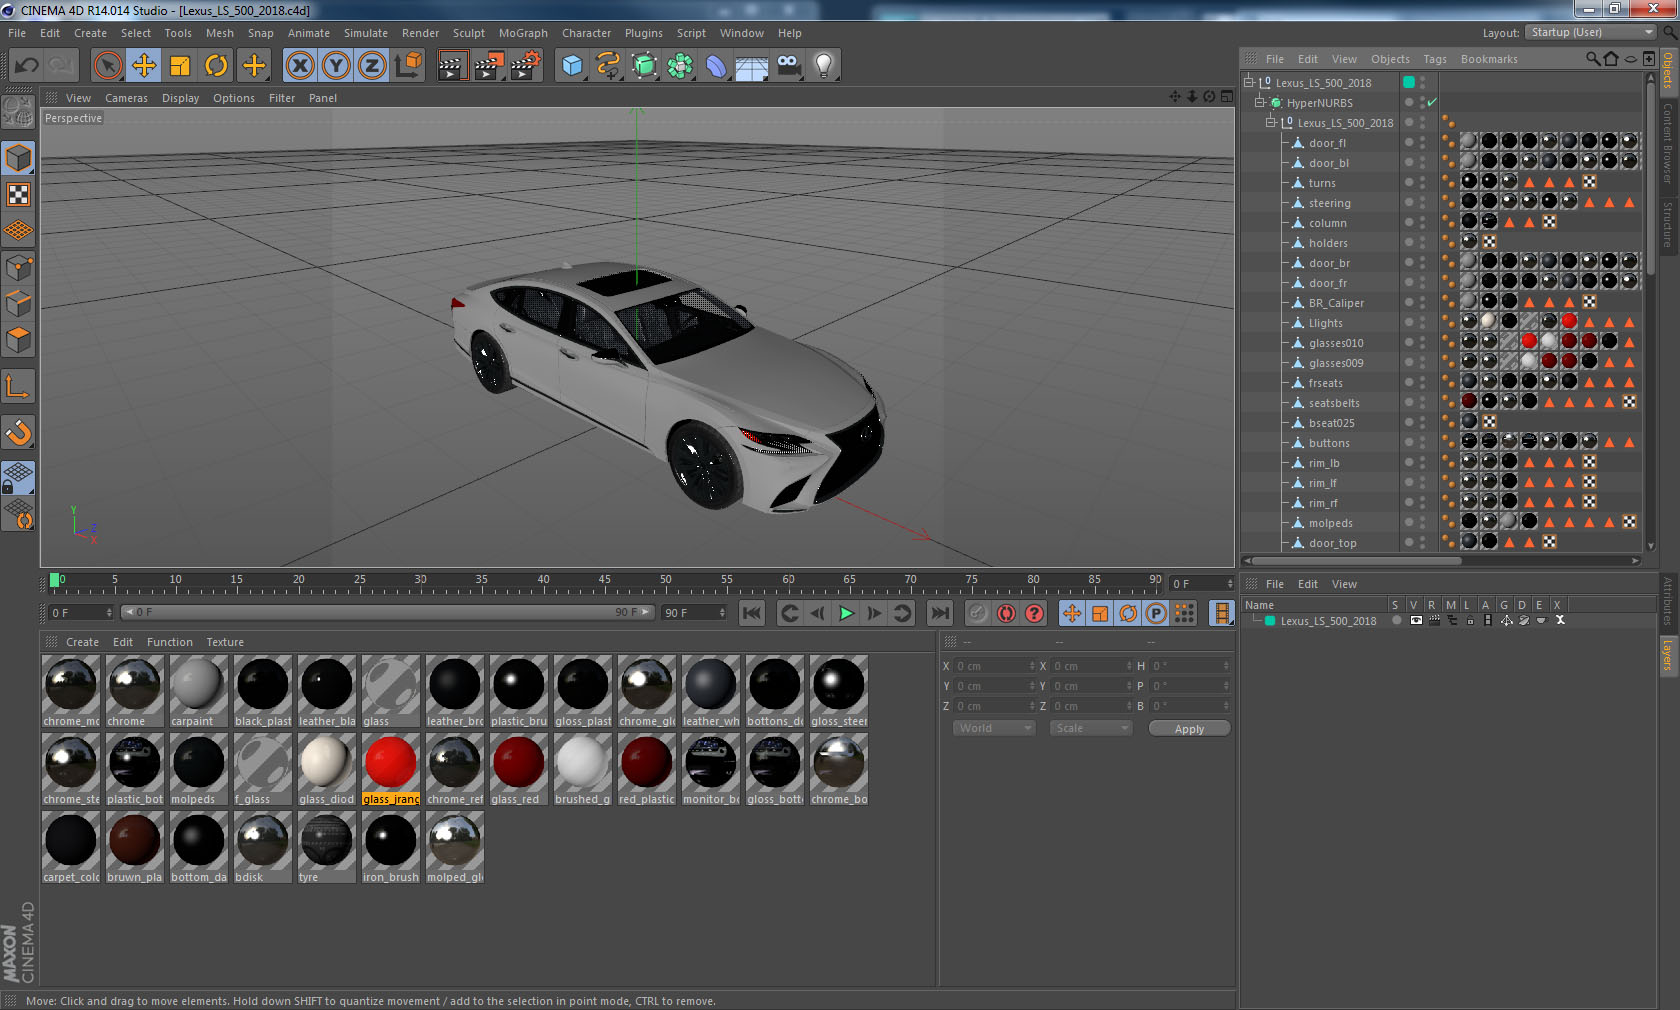
Task: Collapse the Lexus_LS_500_2018 root object
Action: 1248,82
